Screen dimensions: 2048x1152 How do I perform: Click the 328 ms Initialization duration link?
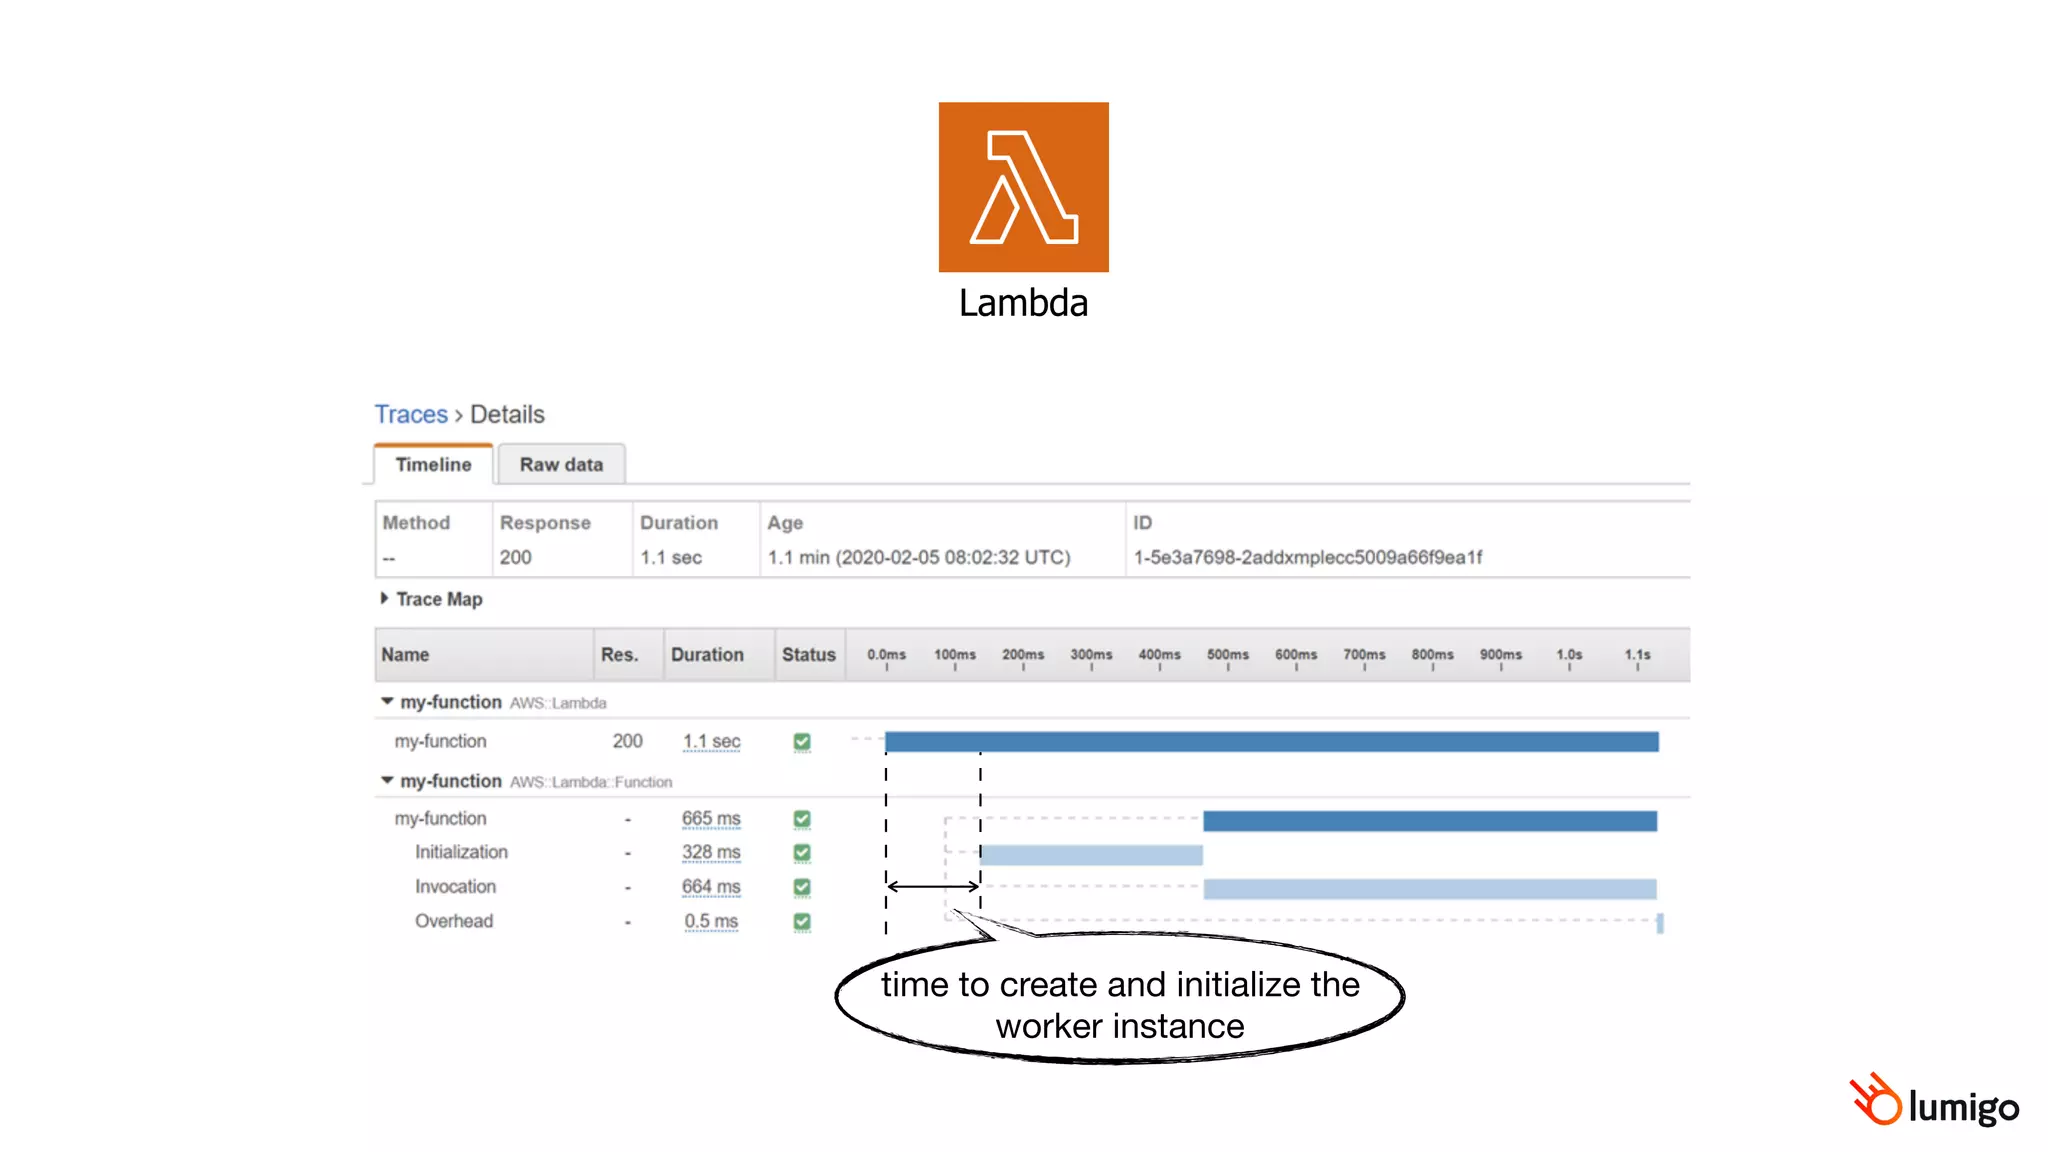coord(711,852)
